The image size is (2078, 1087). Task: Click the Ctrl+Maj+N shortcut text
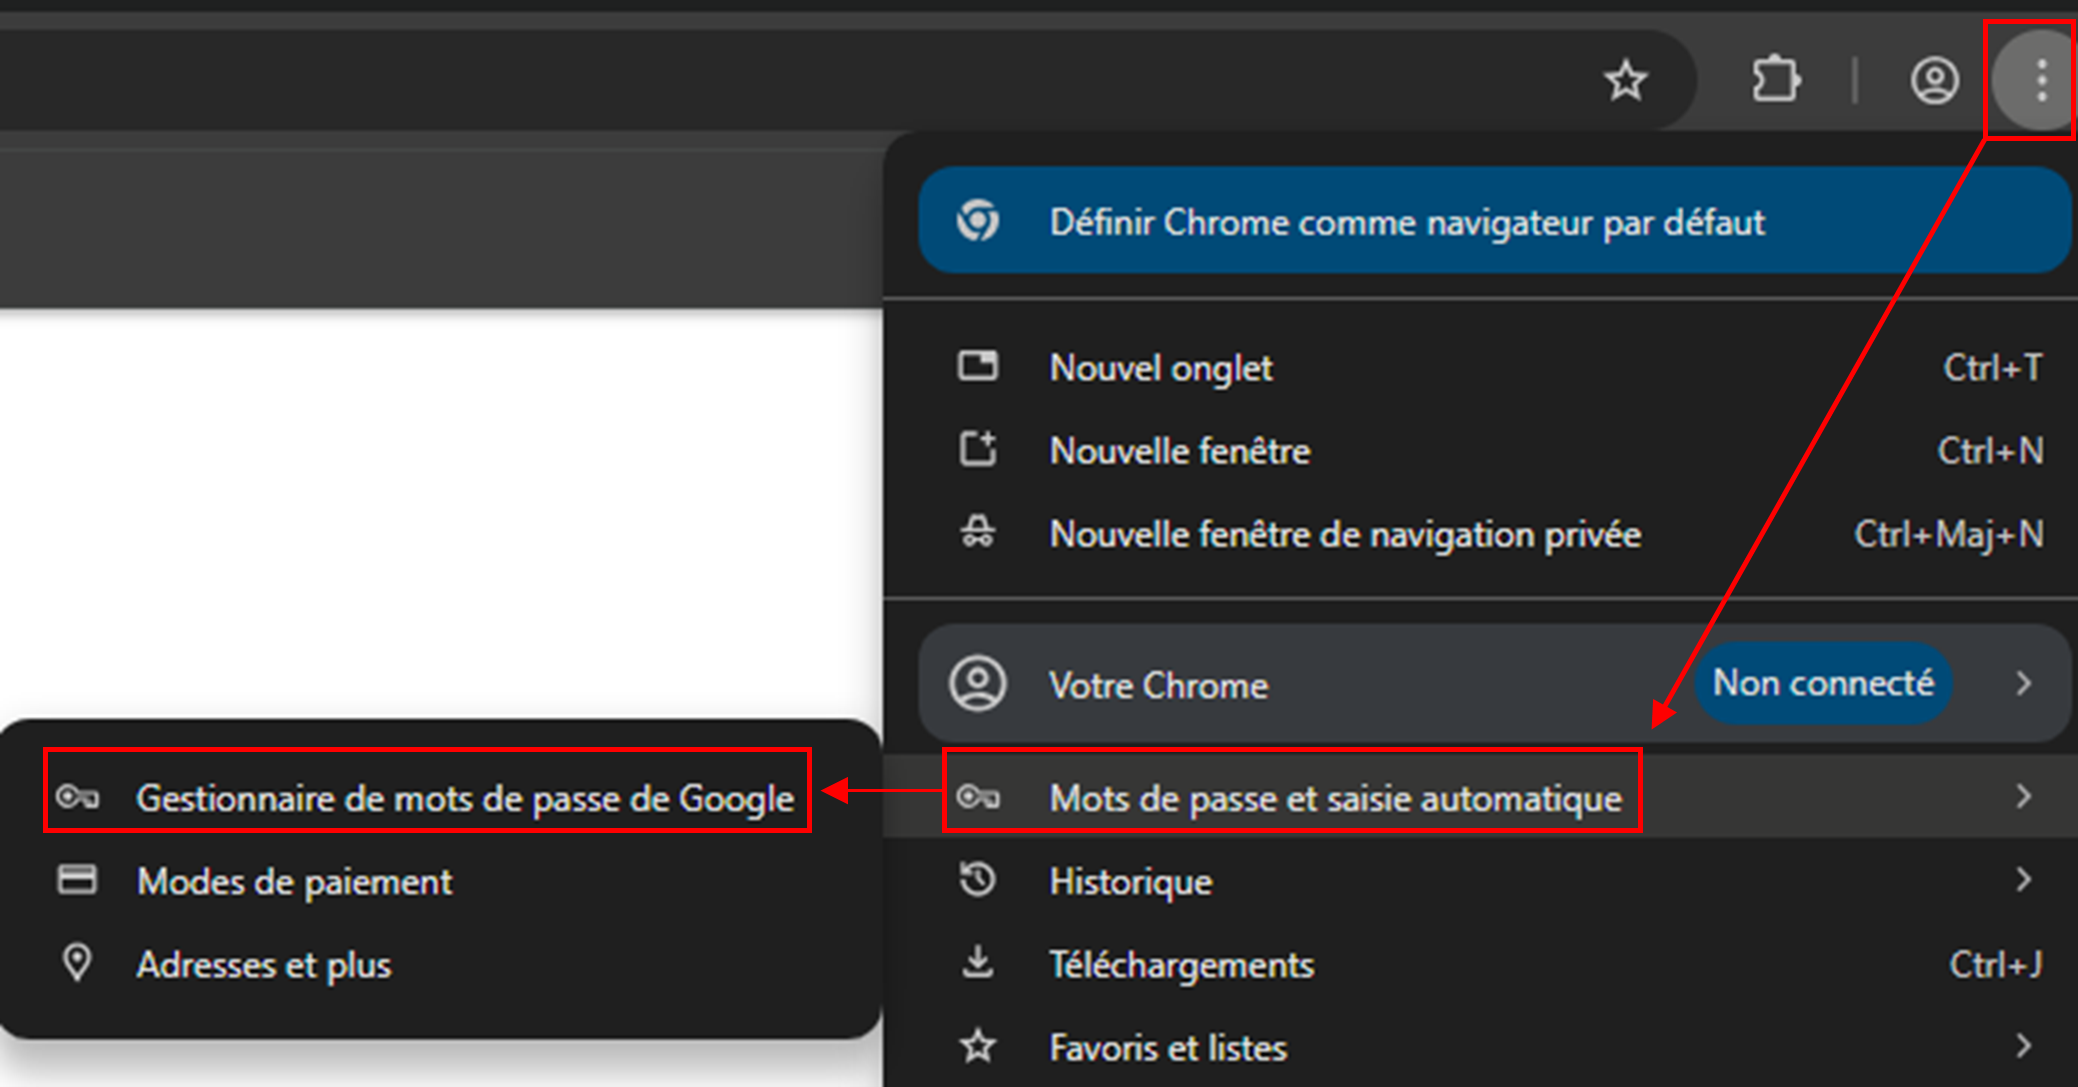coord(1948,533)
